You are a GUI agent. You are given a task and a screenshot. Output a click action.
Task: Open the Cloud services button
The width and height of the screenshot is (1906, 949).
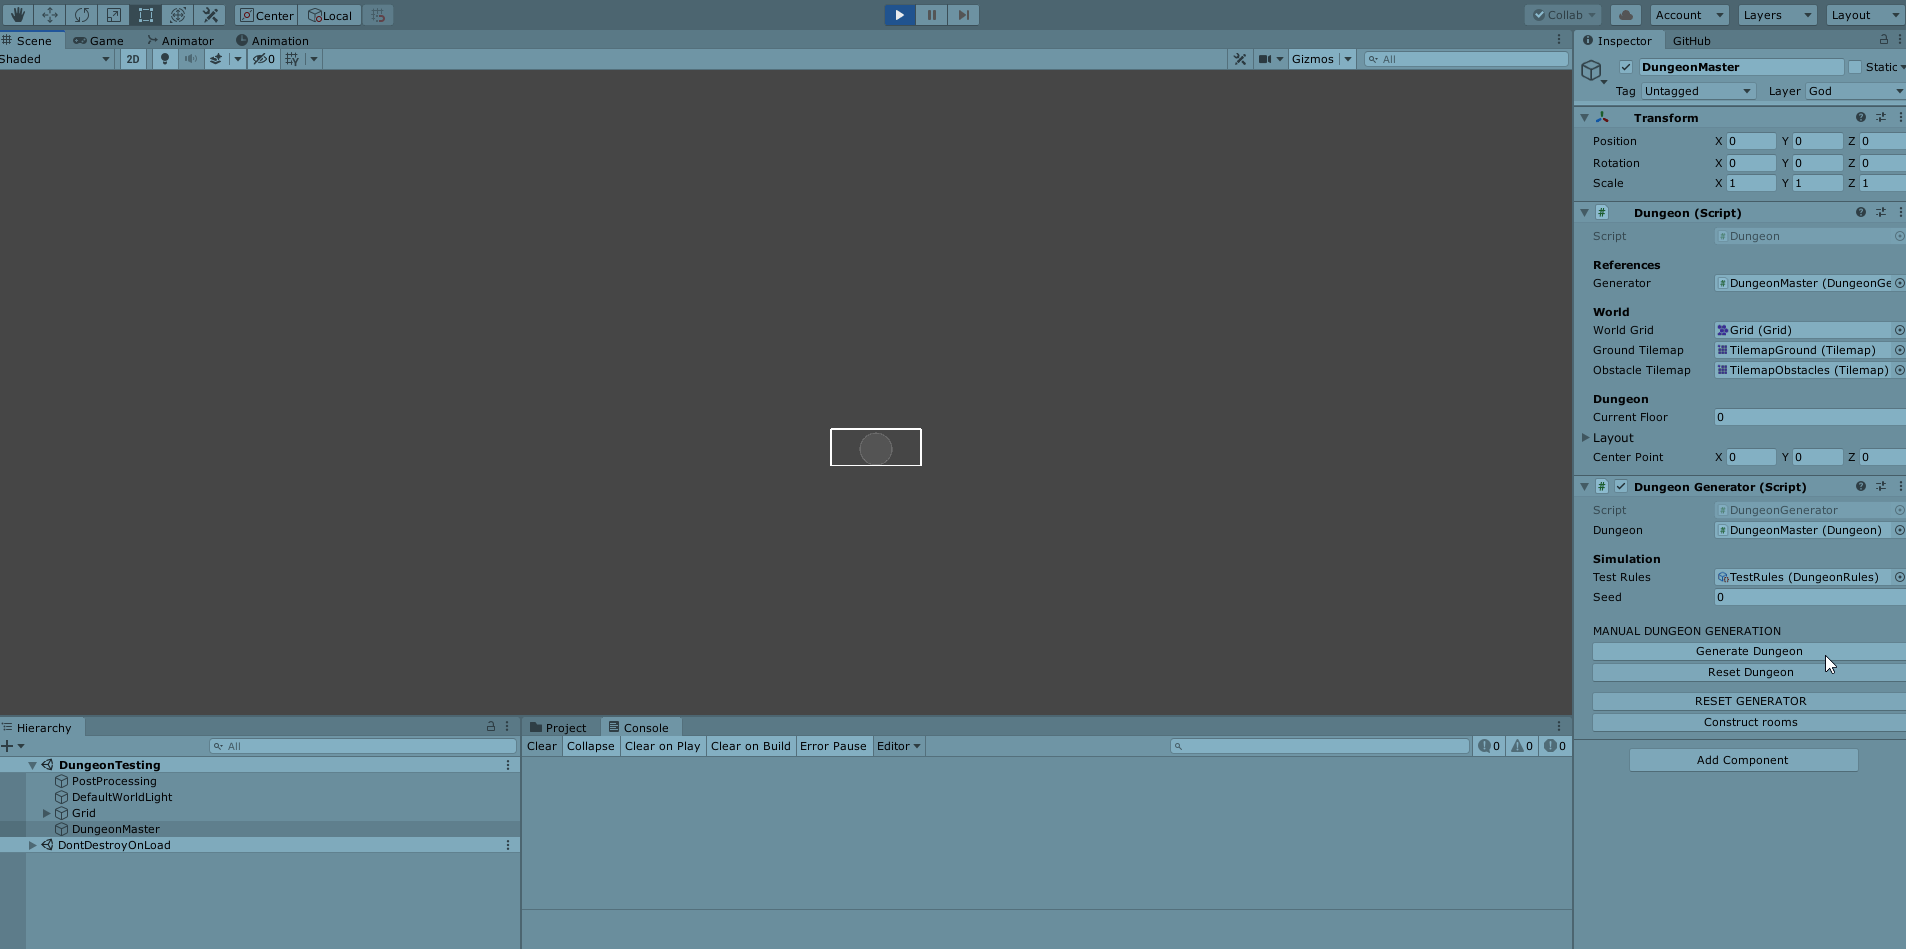(1626, 15)
